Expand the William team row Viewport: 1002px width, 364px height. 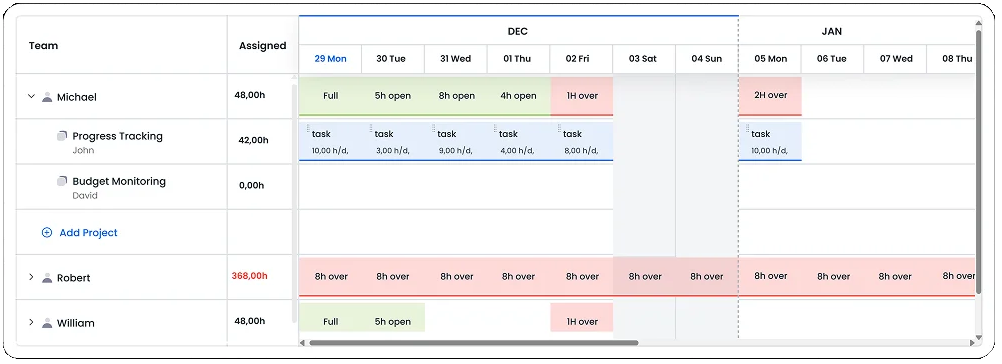coord(31,322)
